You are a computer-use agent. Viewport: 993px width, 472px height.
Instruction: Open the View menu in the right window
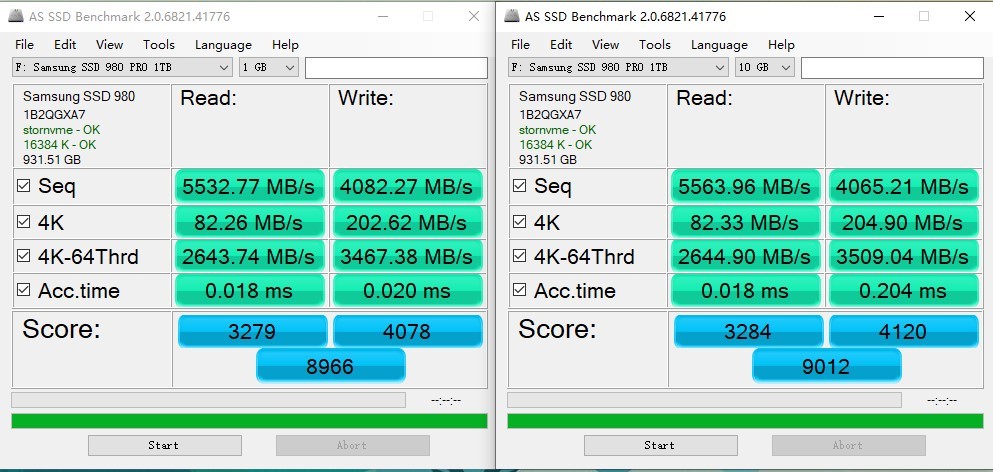pos(605,44)
